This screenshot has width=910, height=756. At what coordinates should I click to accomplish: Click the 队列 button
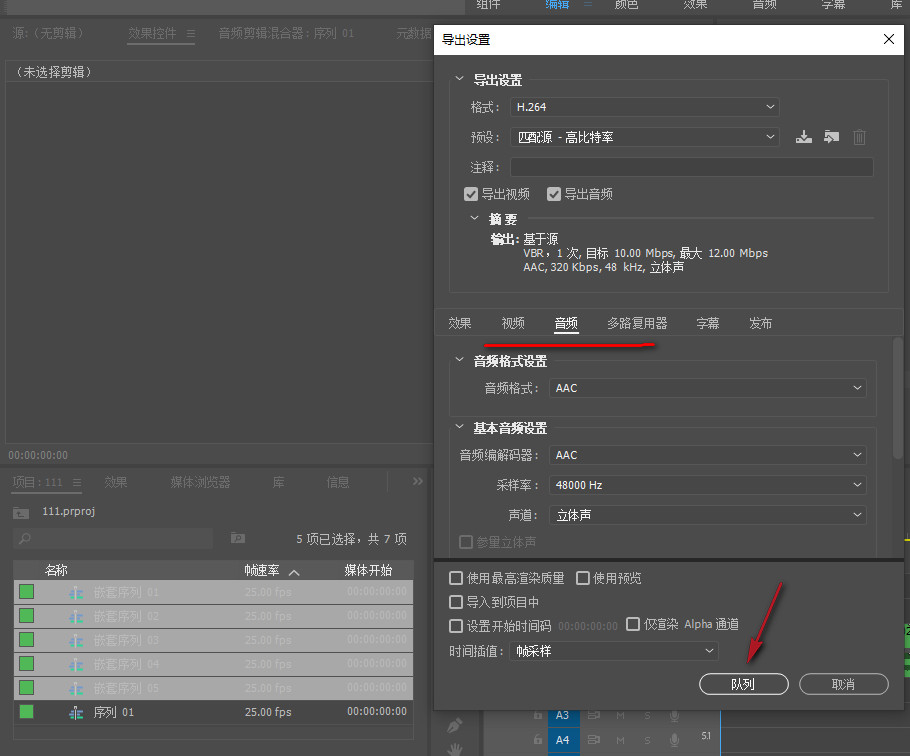[x=743, y=684]
